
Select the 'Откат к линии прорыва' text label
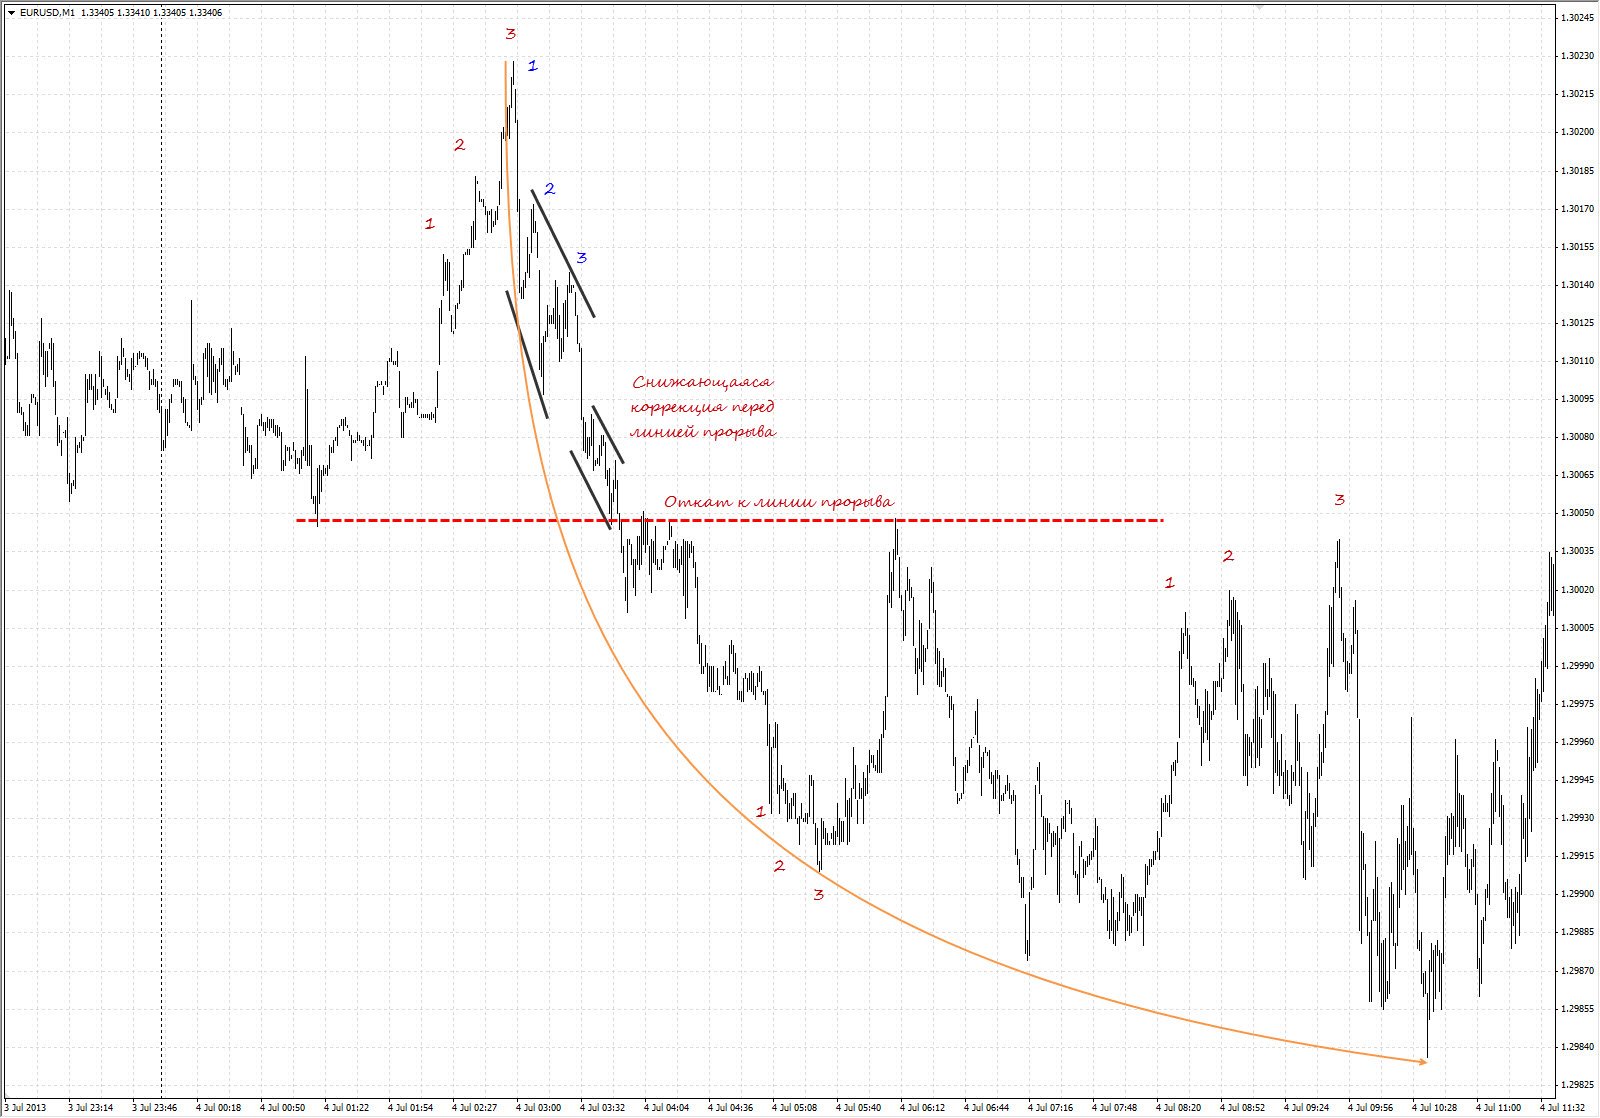point(778,502)
